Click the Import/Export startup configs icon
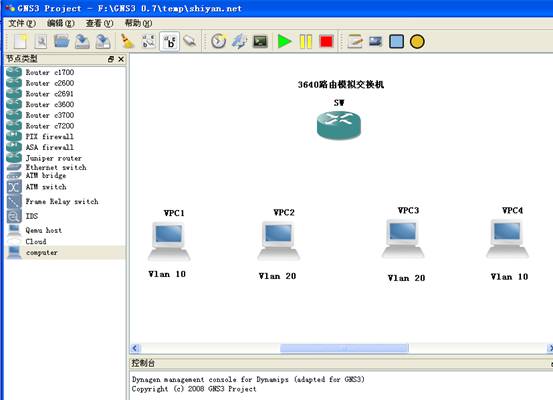This screenshot has height=400, width=553. point(239,42)
